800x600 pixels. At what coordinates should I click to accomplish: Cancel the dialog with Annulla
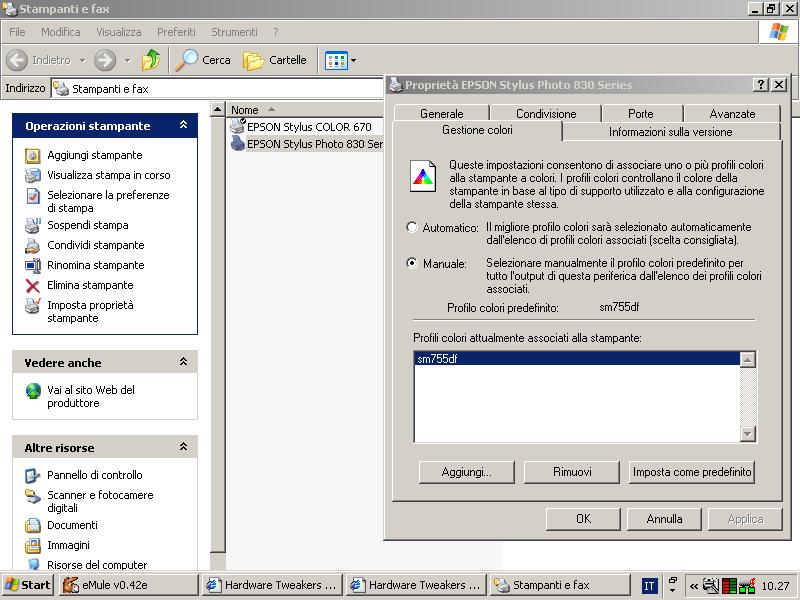point(664,519)
